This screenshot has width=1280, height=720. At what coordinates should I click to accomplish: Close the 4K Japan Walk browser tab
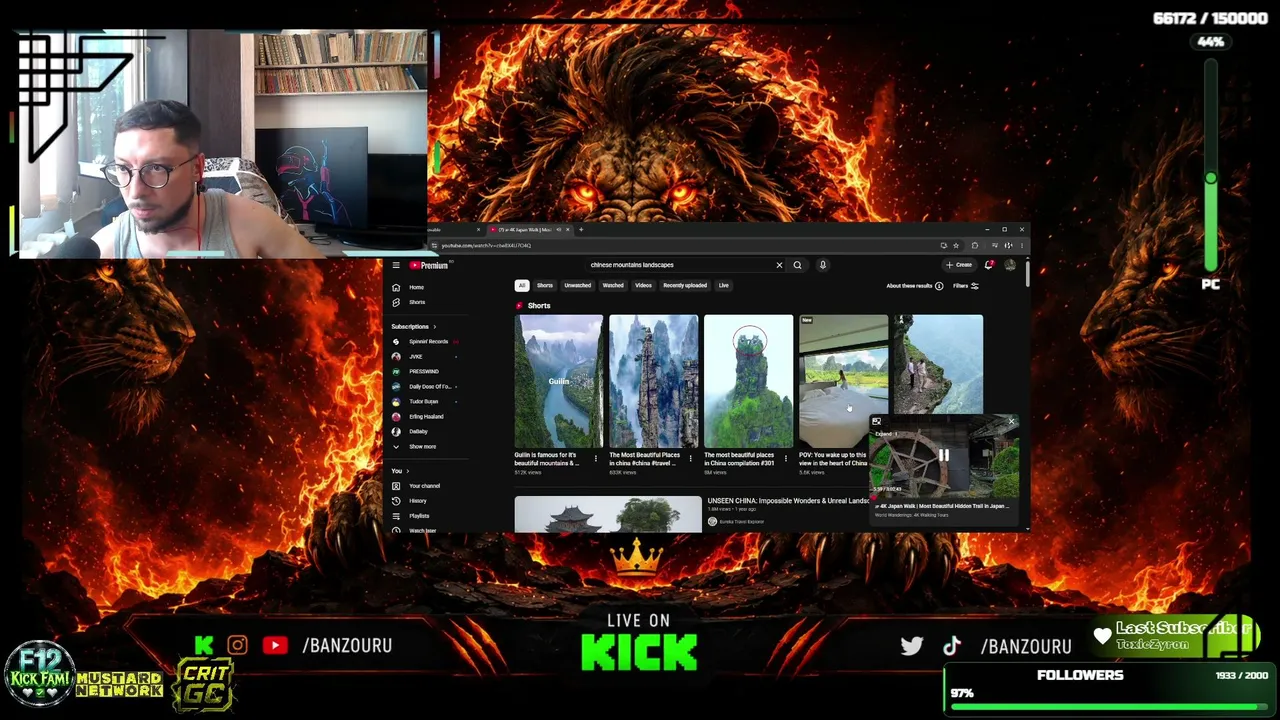pos(567,230)
